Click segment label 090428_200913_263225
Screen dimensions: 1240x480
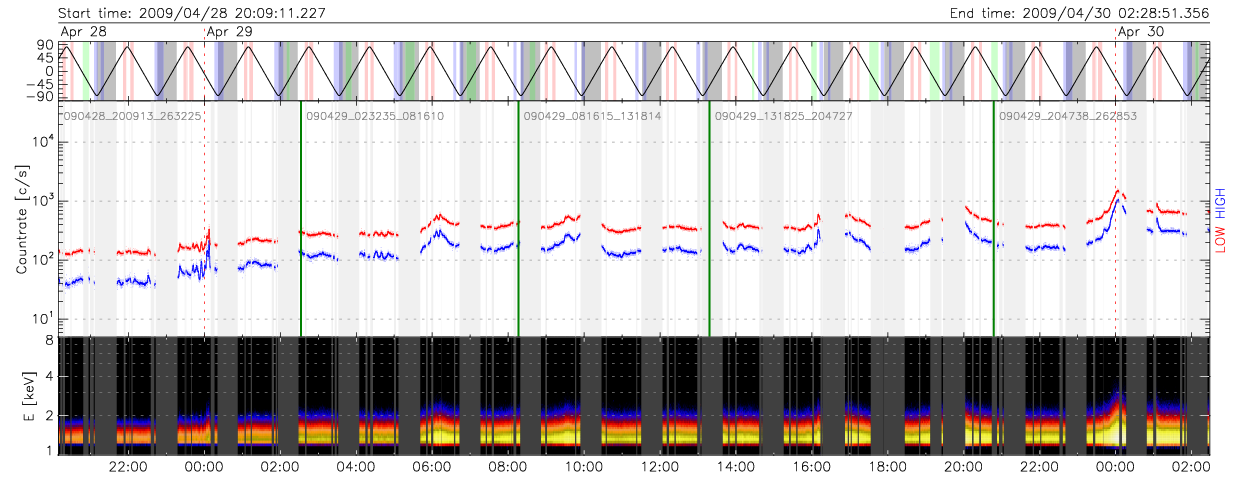click(133, 117)
